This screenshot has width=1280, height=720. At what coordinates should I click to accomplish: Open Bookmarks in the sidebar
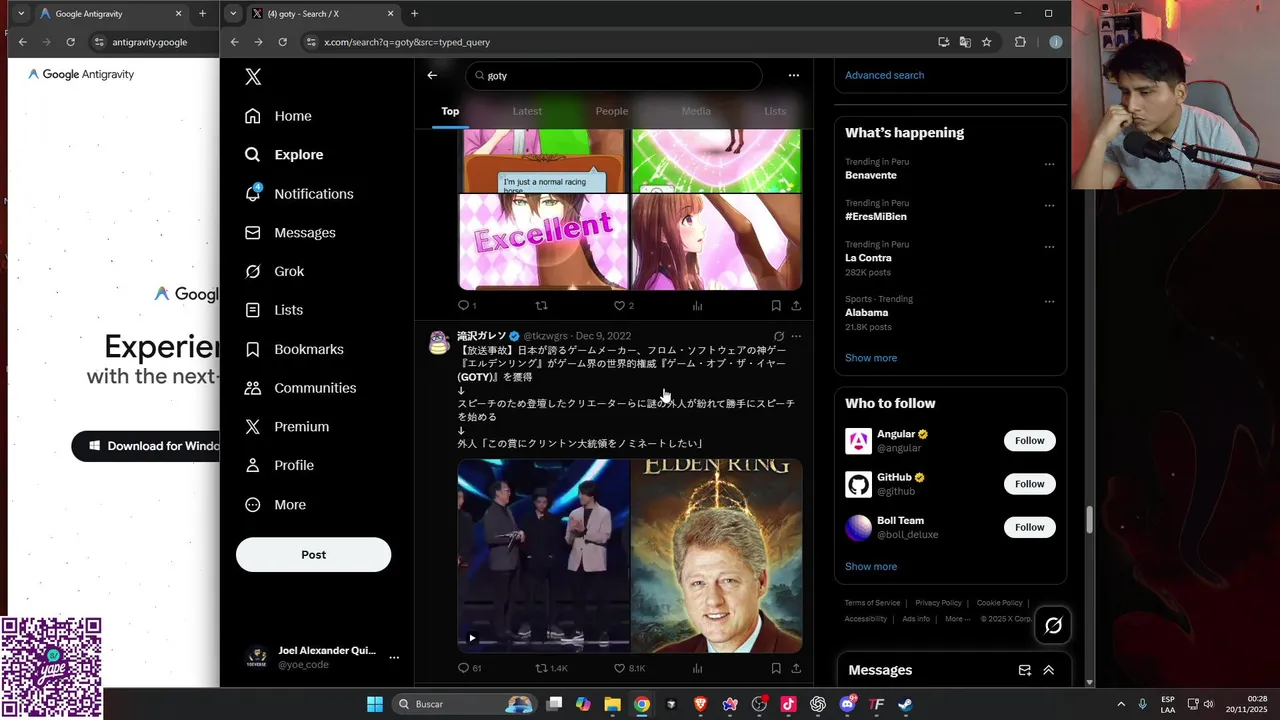coord(294,349)
